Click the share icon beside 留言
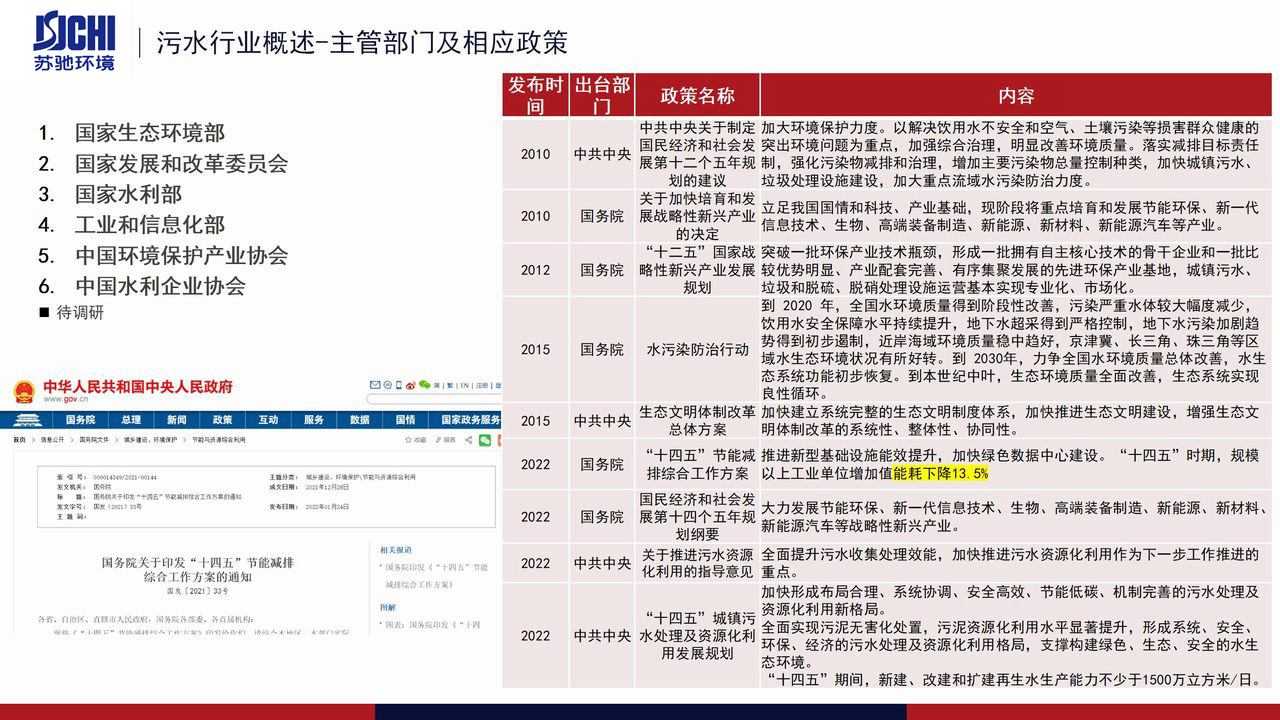 pyautogui.click(x=469, y=440)
